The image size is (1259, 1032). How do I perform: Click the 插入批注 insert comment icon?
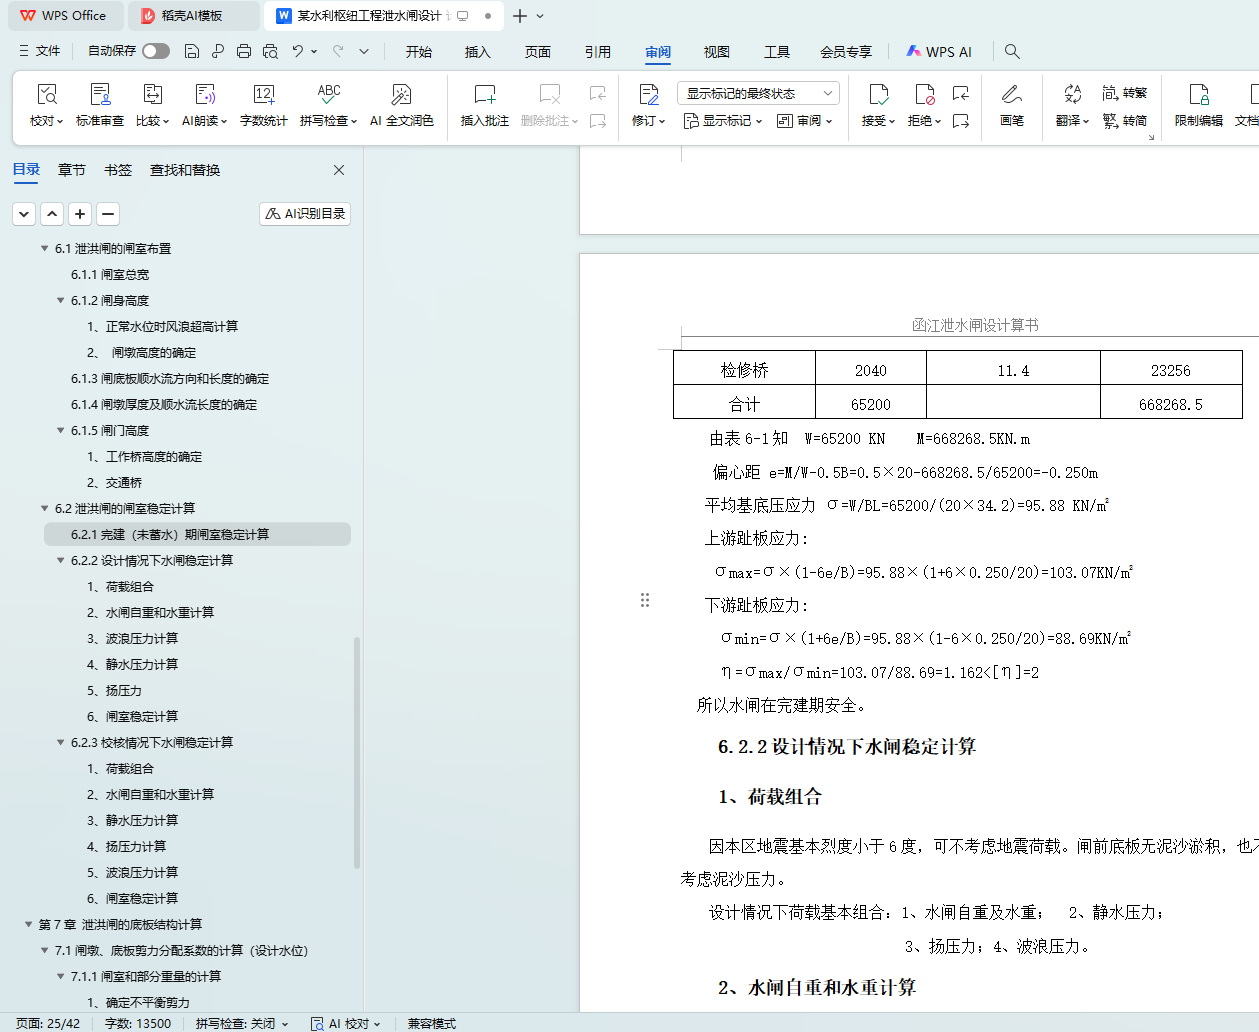pos(484,95)
